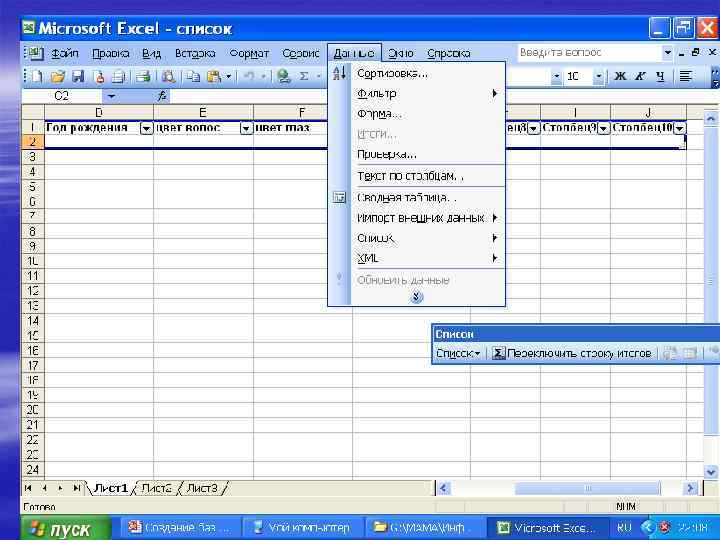Screen dimensions: 720x540
Task: Open the Paste options dropdown arrow
Action: (228, 76)
